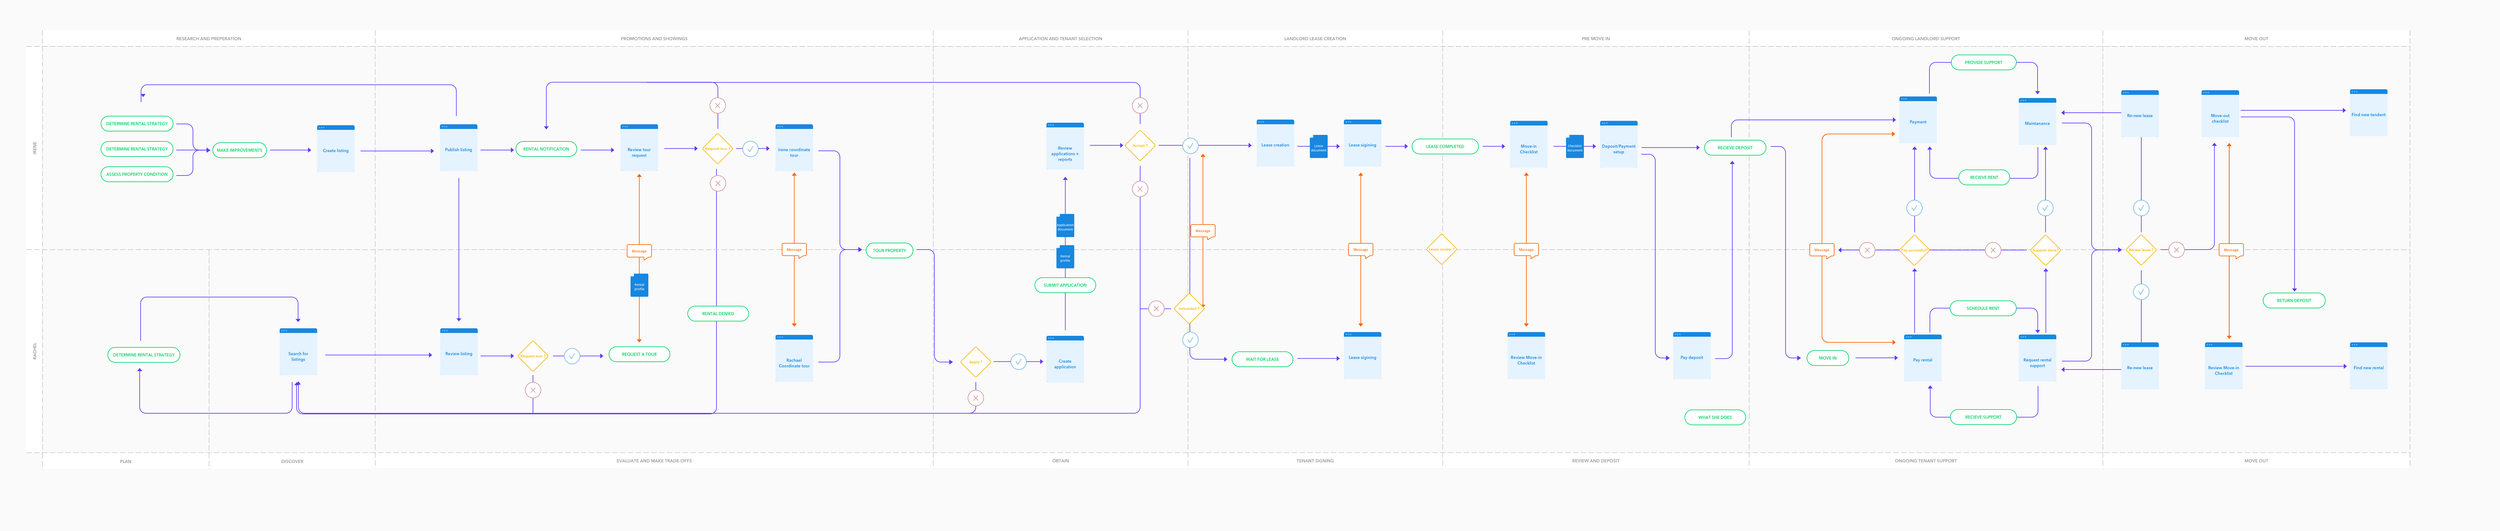Select the Create listing screen card
Viewport: 2500px width, 531px height.
pyautogui.click(x=336, y=148)
